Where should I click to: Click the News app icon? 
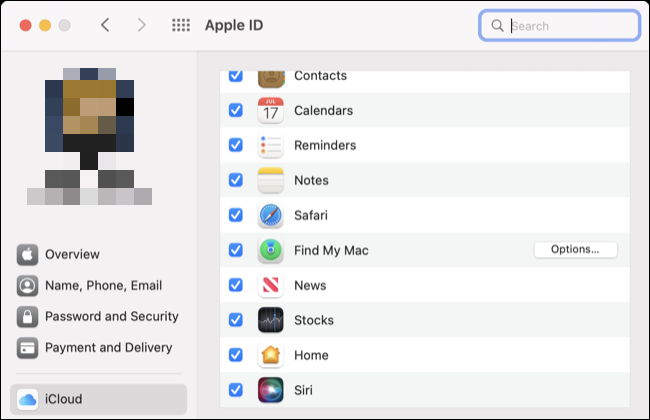(x=271, y=285)
